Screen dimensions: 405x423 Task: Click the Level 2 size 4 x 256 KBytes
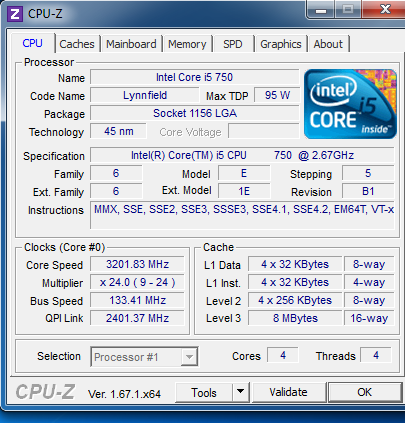coord(295,300)
